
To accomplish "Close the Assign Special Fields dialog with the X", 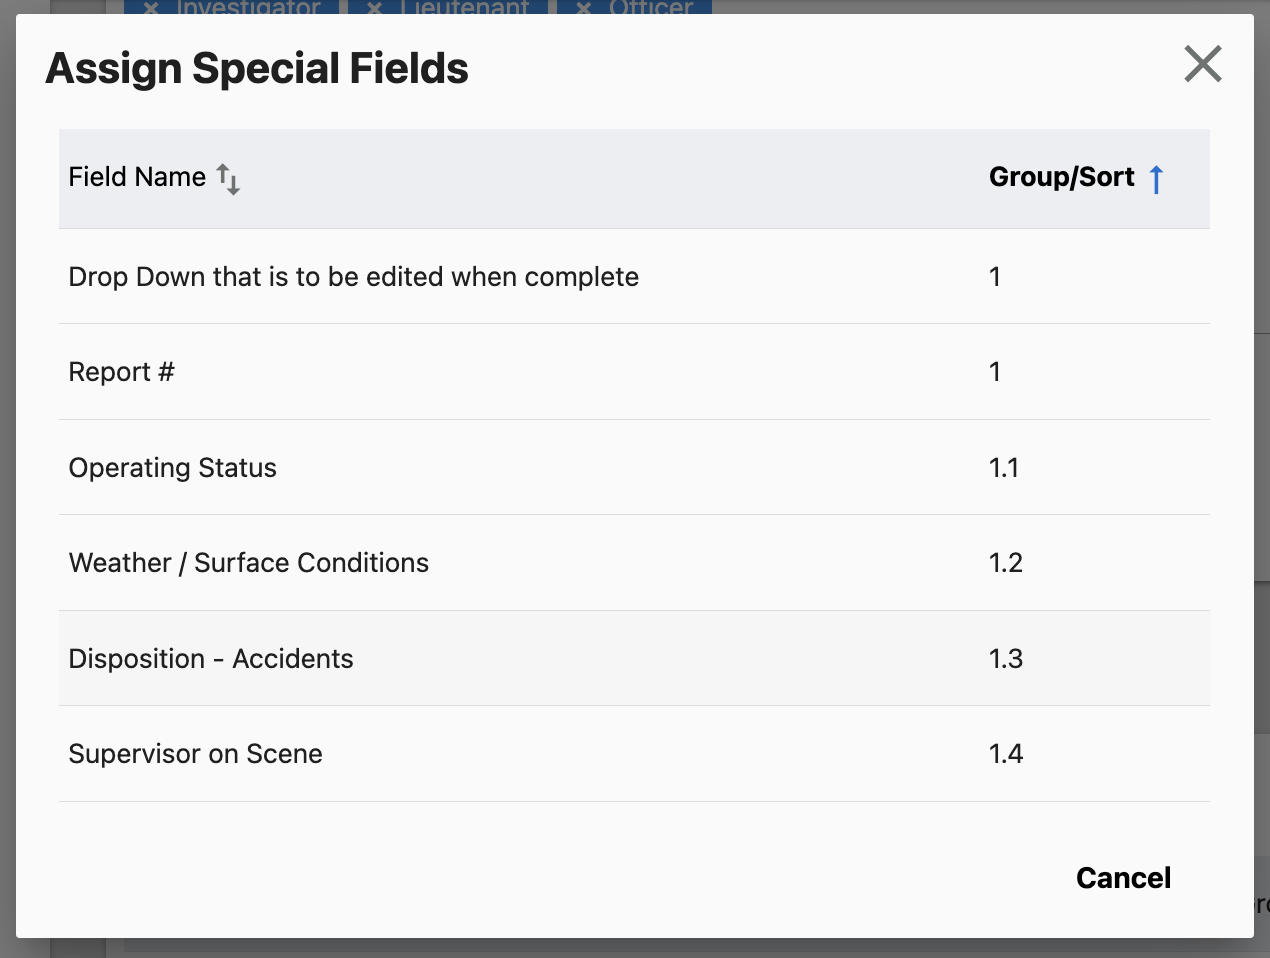I will click(x=1202, y=63).
